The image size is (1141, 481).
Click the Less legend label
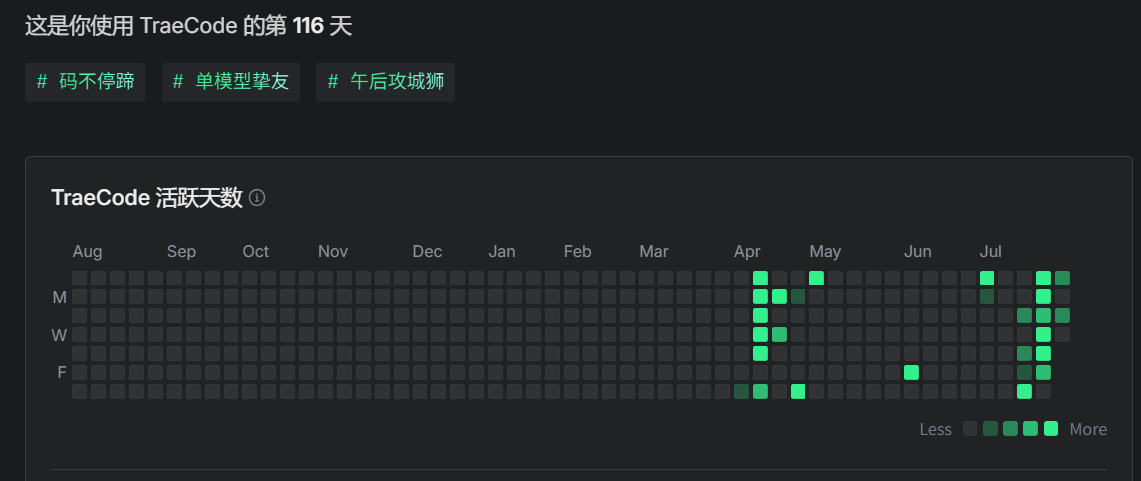tap(935, 429)
